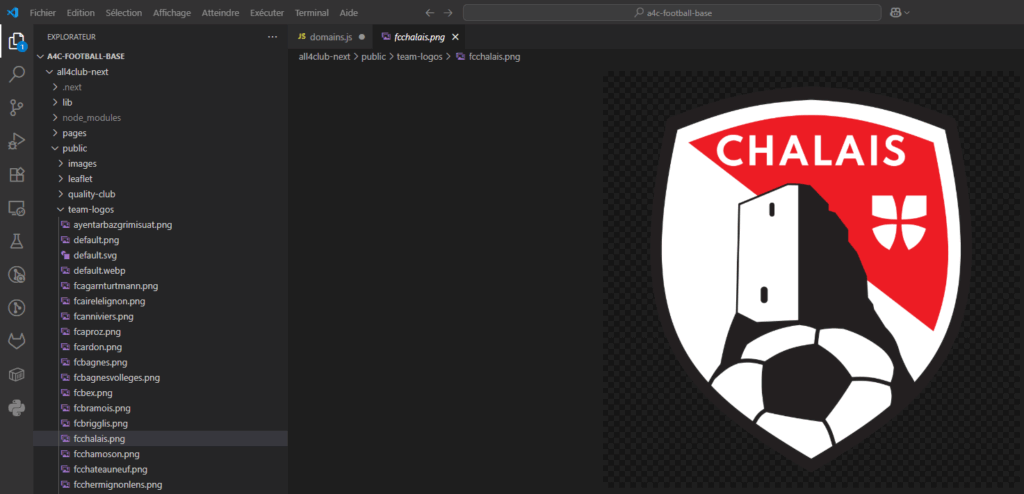Open default.webp in the explorer
1024x494 pixels.
point(99,271)
